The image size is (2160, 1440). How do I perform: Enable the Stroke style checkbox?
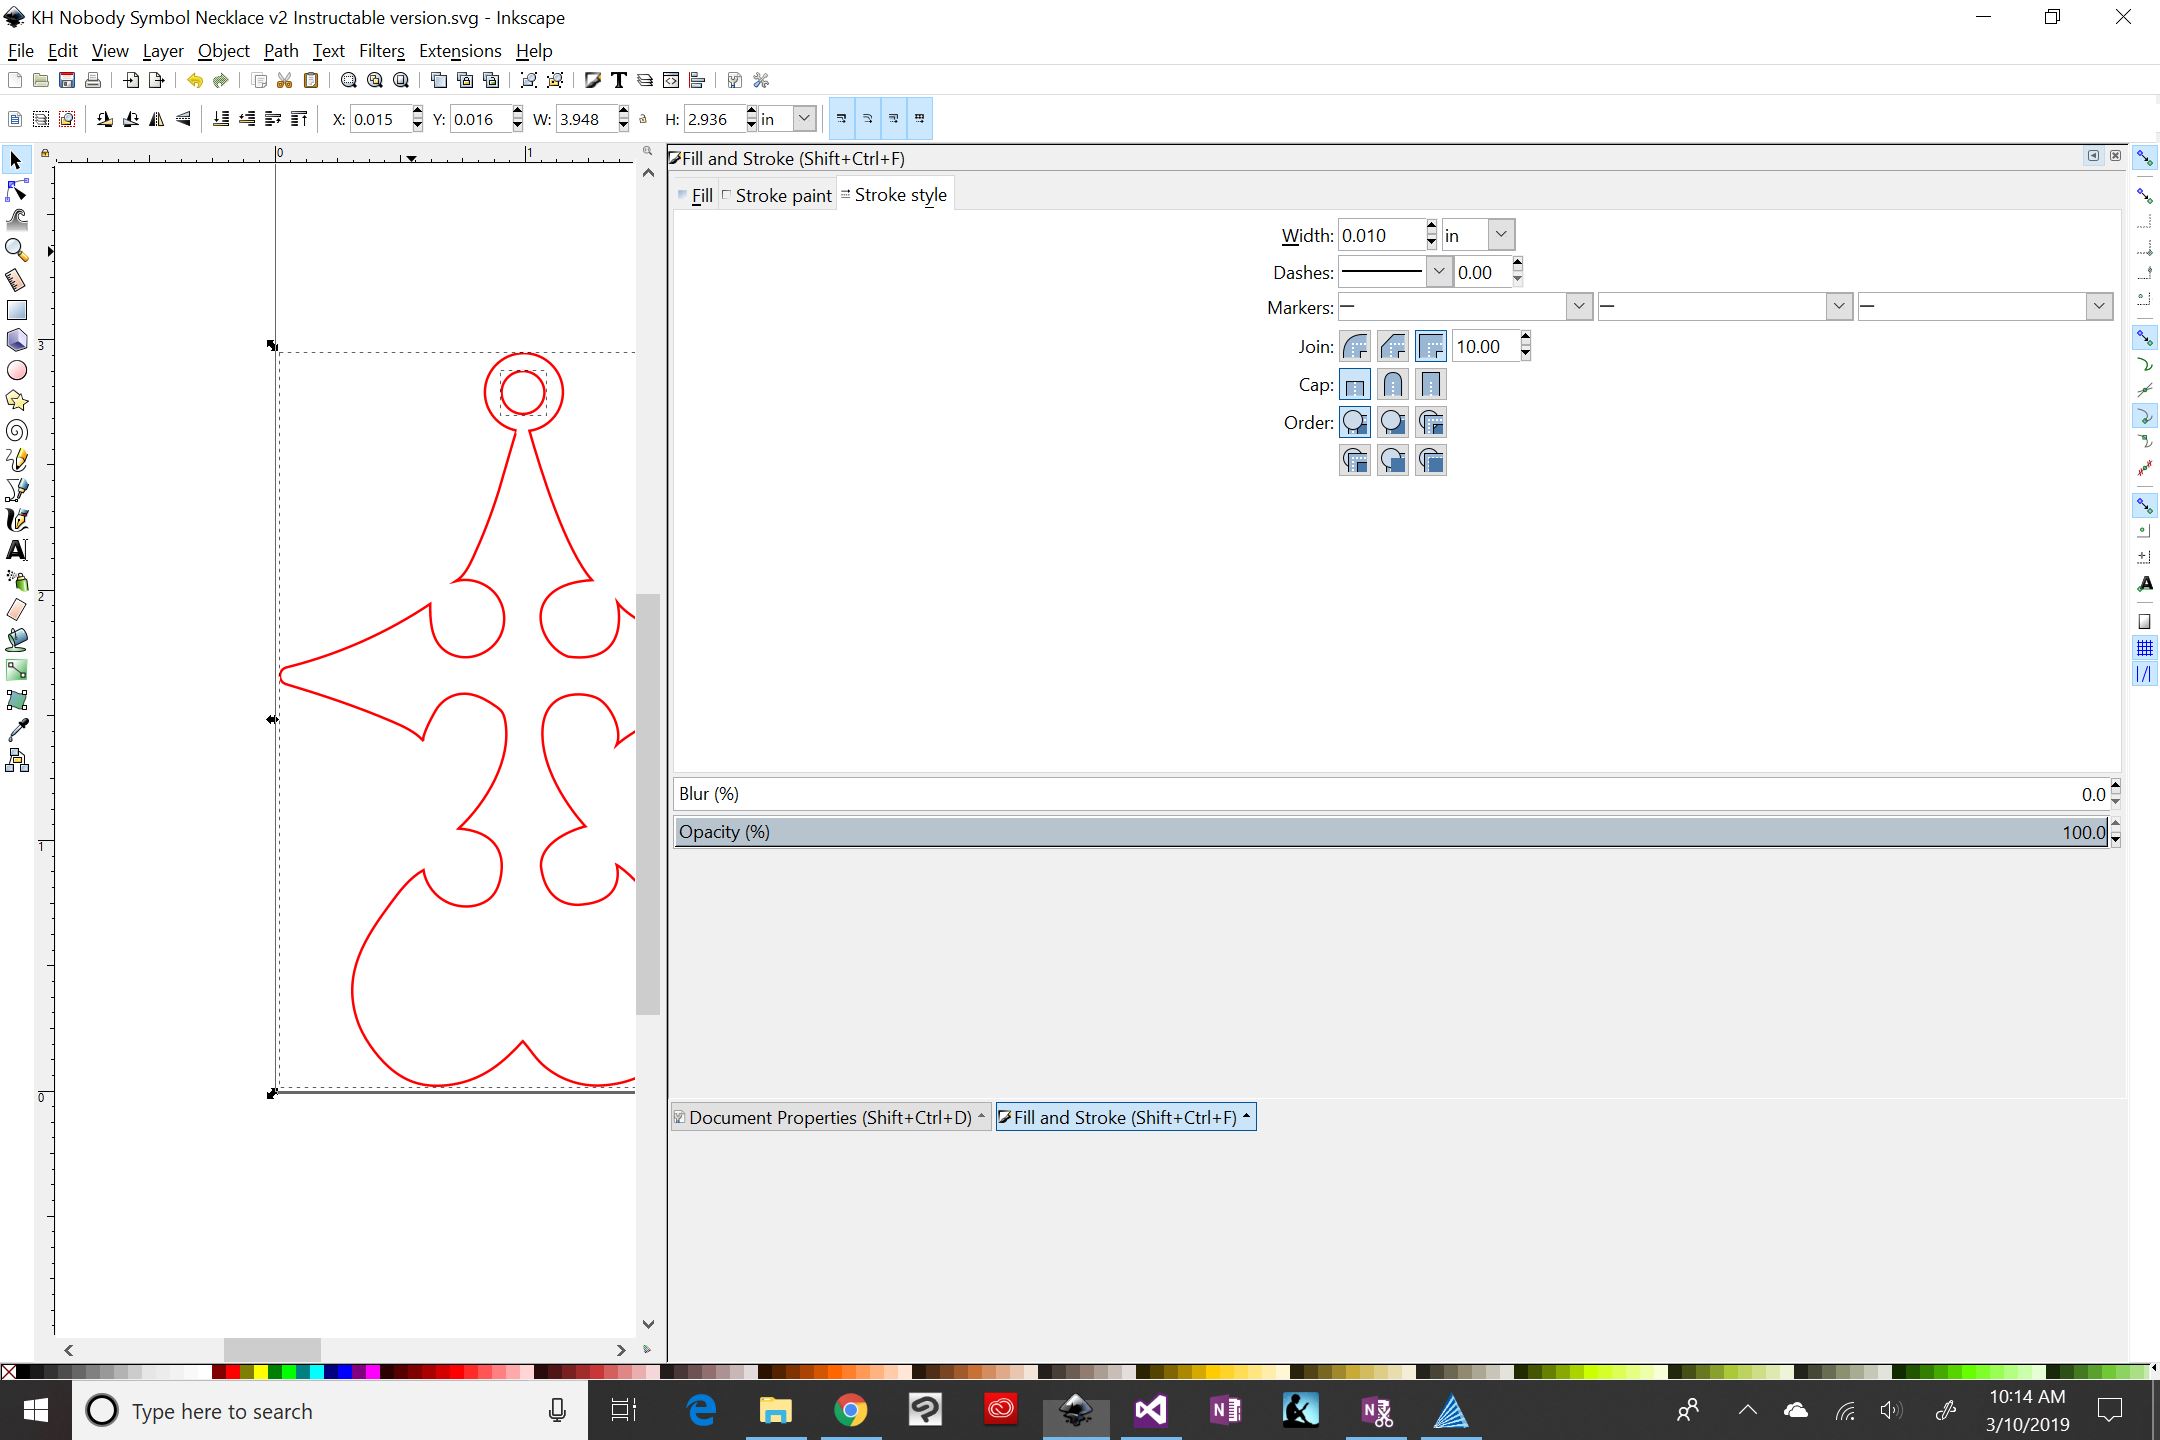[847, 194]
